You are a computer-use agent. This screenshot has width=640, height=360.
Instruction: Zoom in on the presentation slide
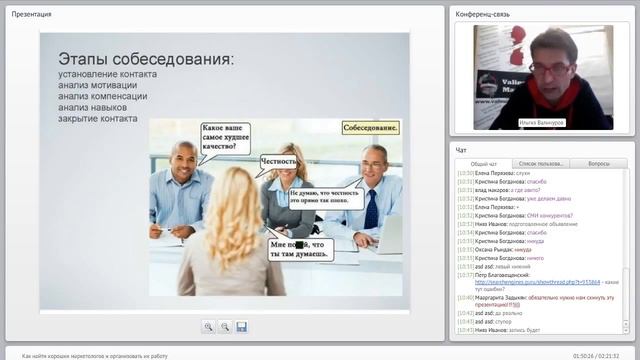209,327
